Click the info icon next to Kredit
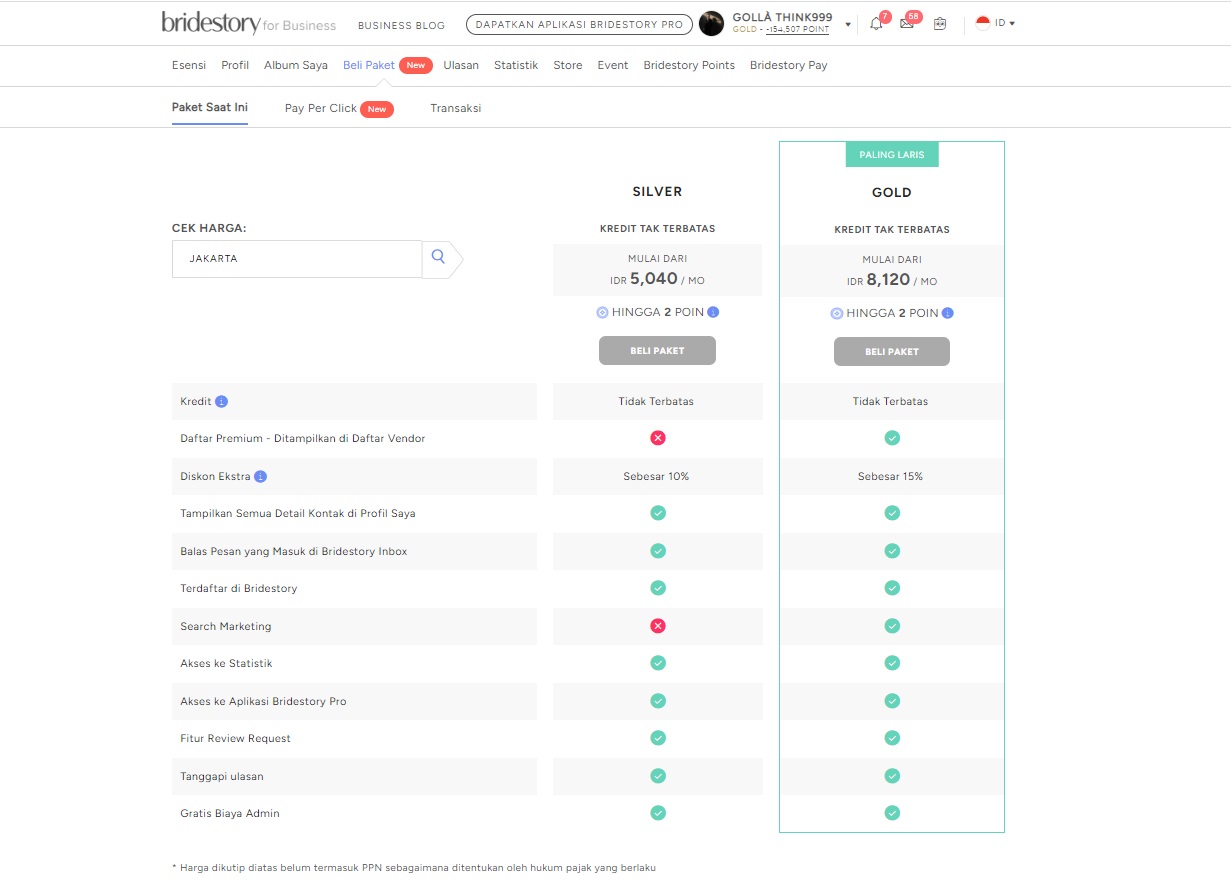Viewport: 1231px width, 895px height. (222, 401)
